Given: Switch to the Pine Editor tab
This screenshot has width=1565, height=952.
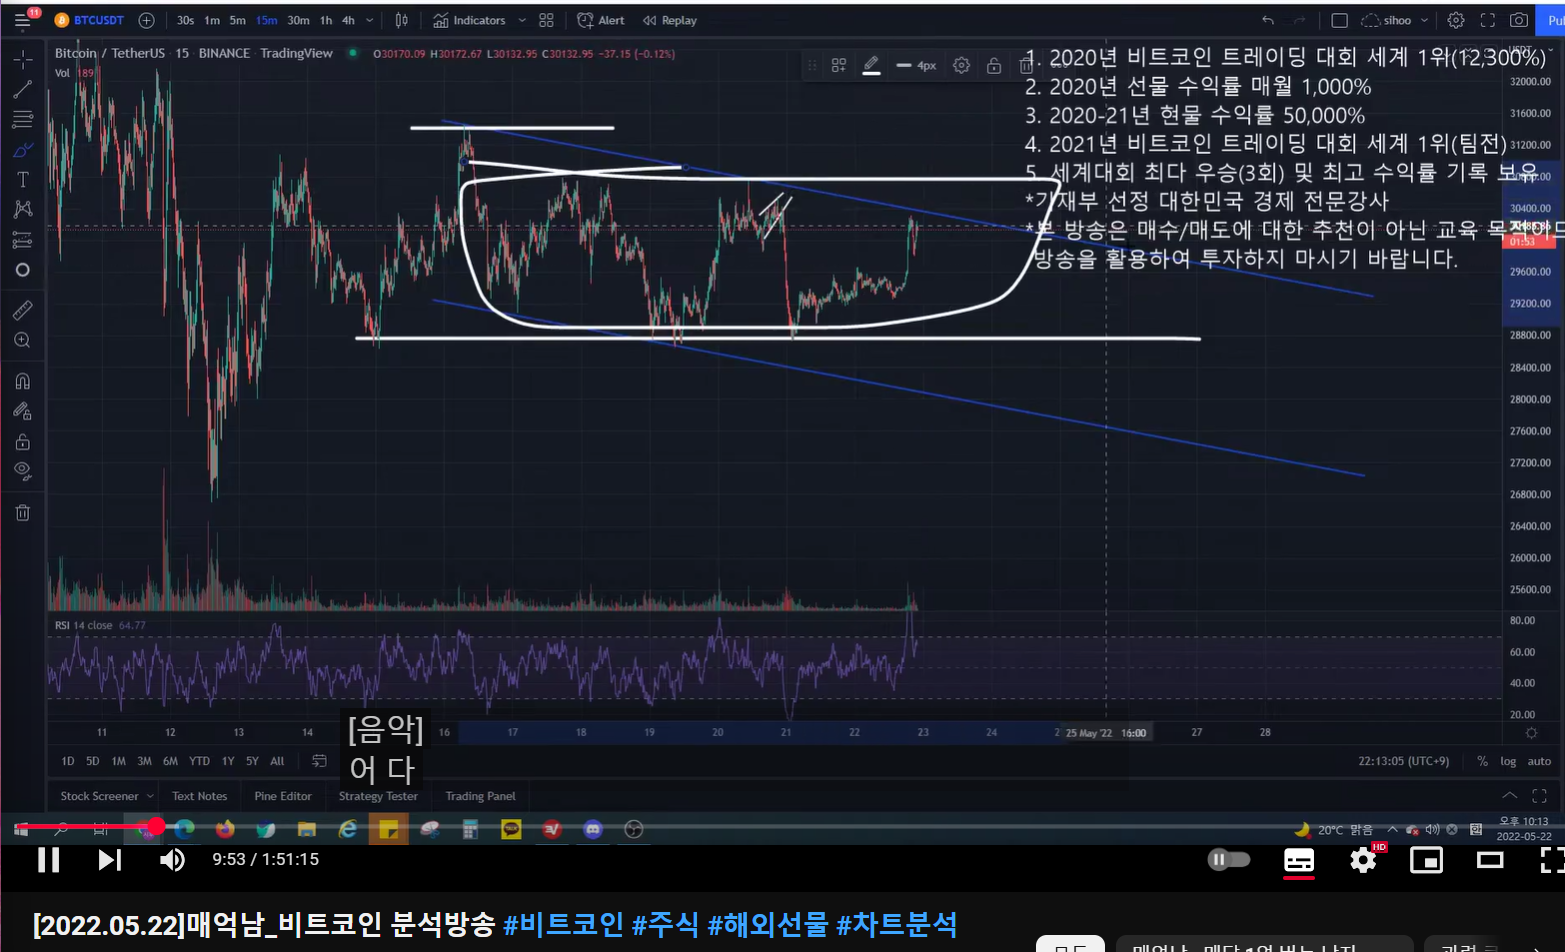Looking at the screenshot, I should pos(283,796).
